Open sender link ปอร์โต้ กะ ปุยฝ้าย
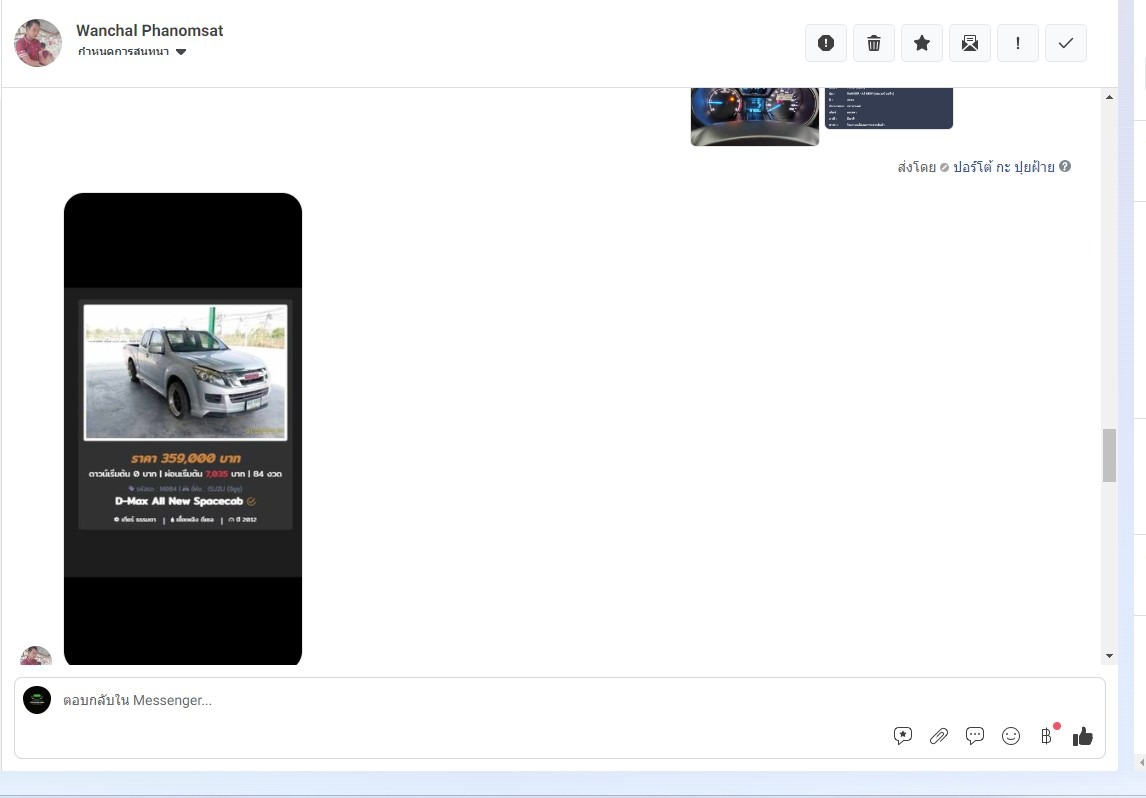Image resolution: width=1146 pixels, height=798 pixels. (1003, 167)
